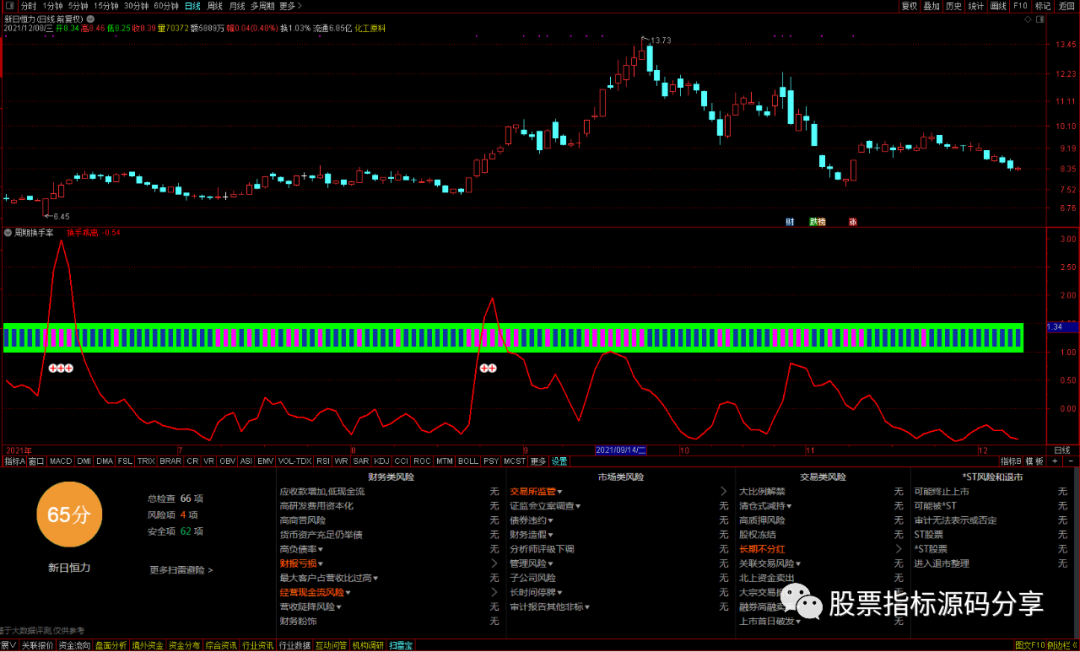Click the 窗口 window button

37,461
